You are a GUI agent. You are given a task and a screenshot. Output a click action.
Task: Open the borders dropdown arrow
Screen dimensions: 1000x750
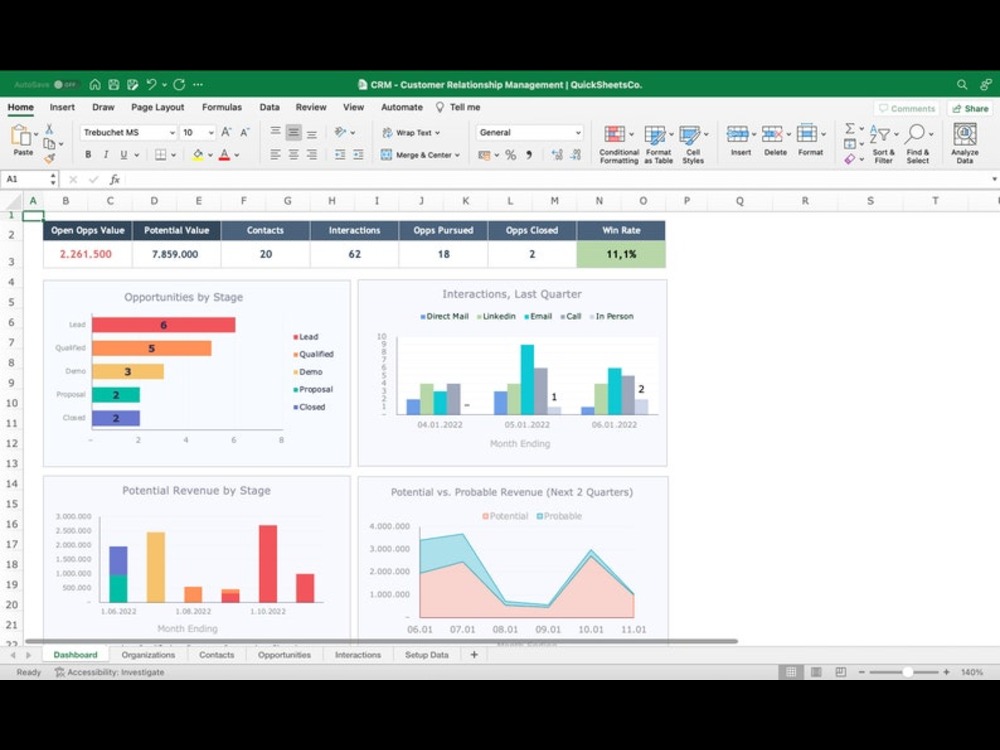(173, 155)
